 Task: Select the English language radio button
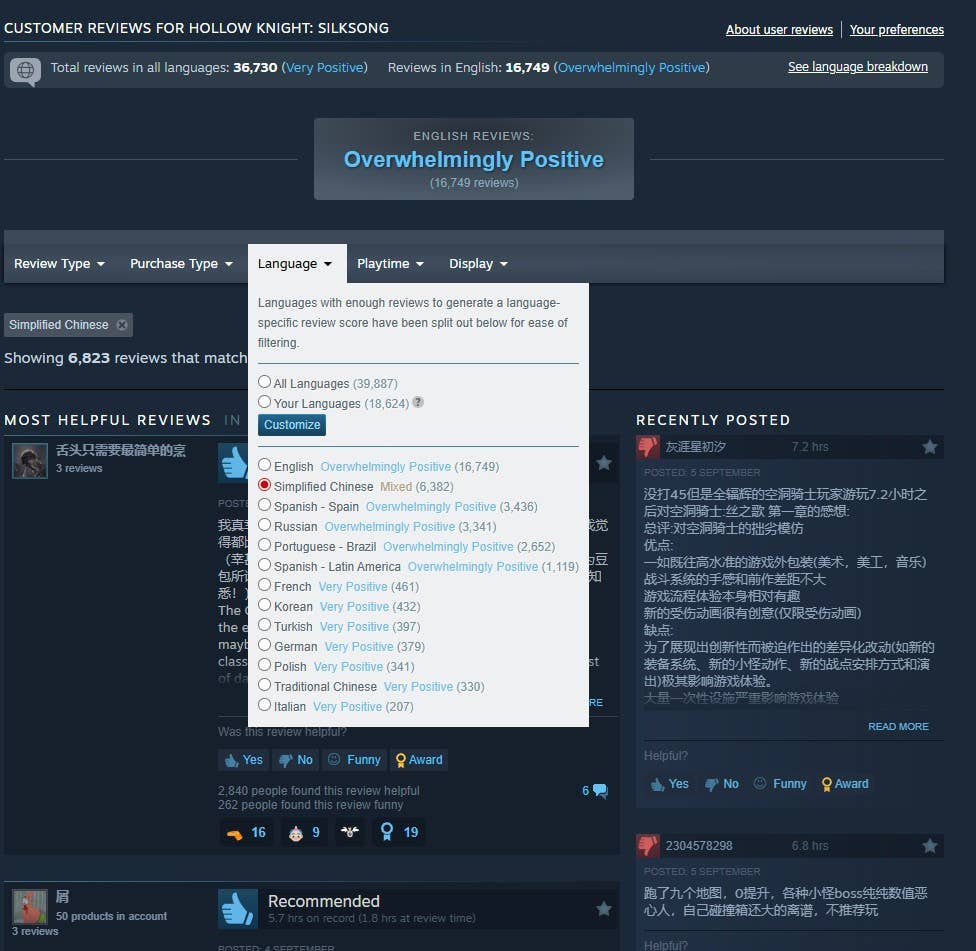[264, 465]
